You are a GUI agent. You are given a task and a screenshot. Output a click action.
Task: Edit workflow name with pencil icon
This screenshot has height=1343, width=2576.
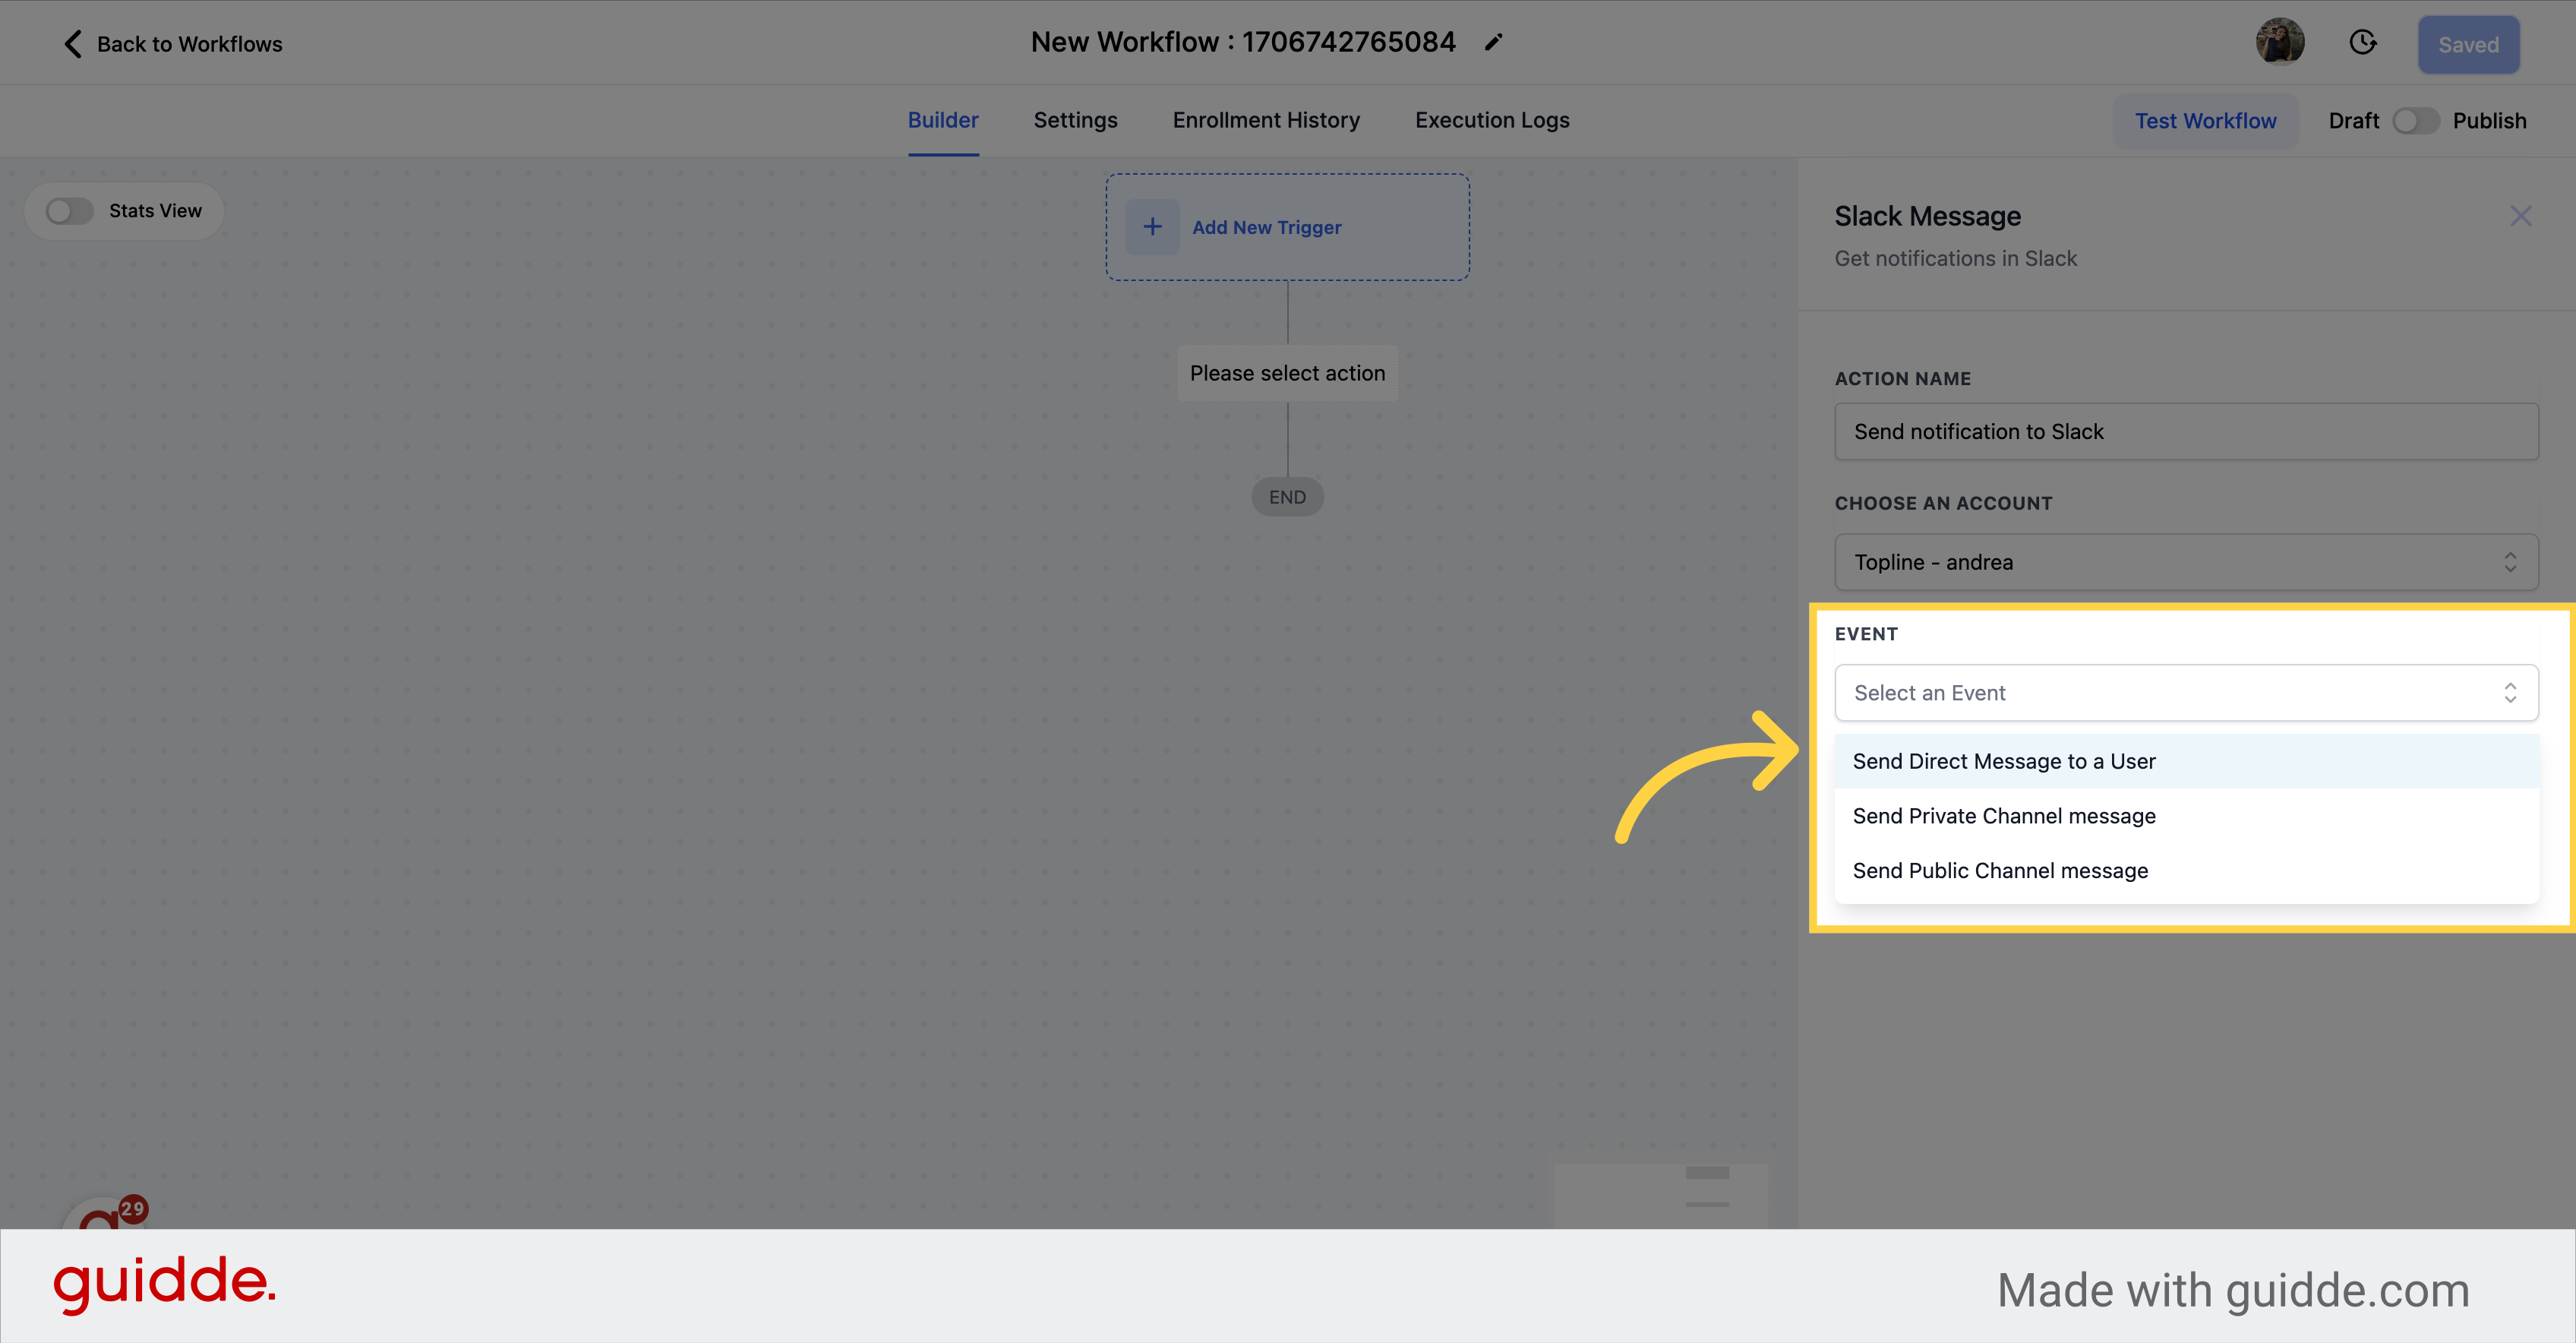coord(1493,42)
